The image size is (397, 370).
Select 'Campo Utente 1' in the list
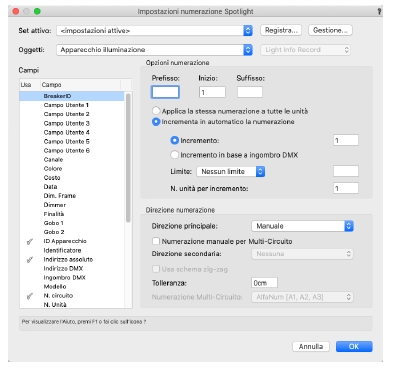(x=72, y=105)
